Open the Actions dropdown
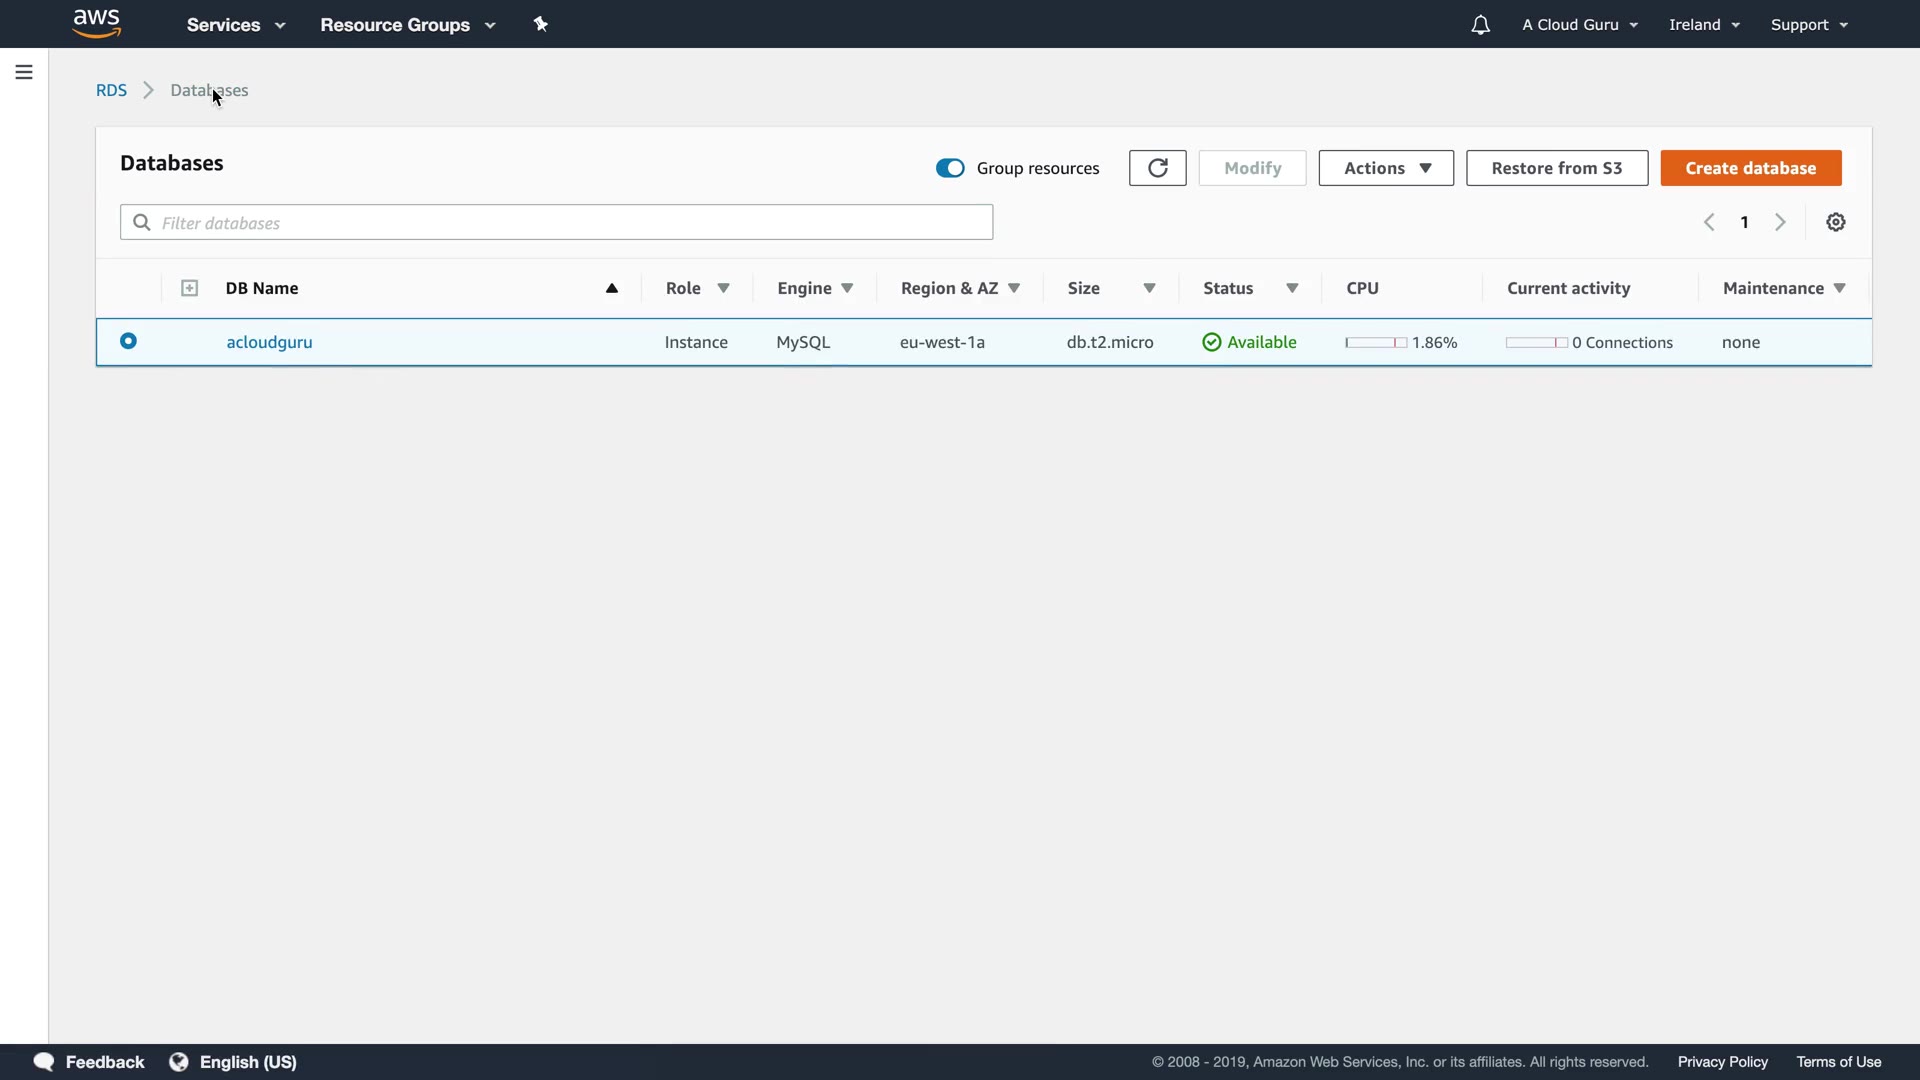The width and height of the screenshot is (1920, 1080). 1386,168
